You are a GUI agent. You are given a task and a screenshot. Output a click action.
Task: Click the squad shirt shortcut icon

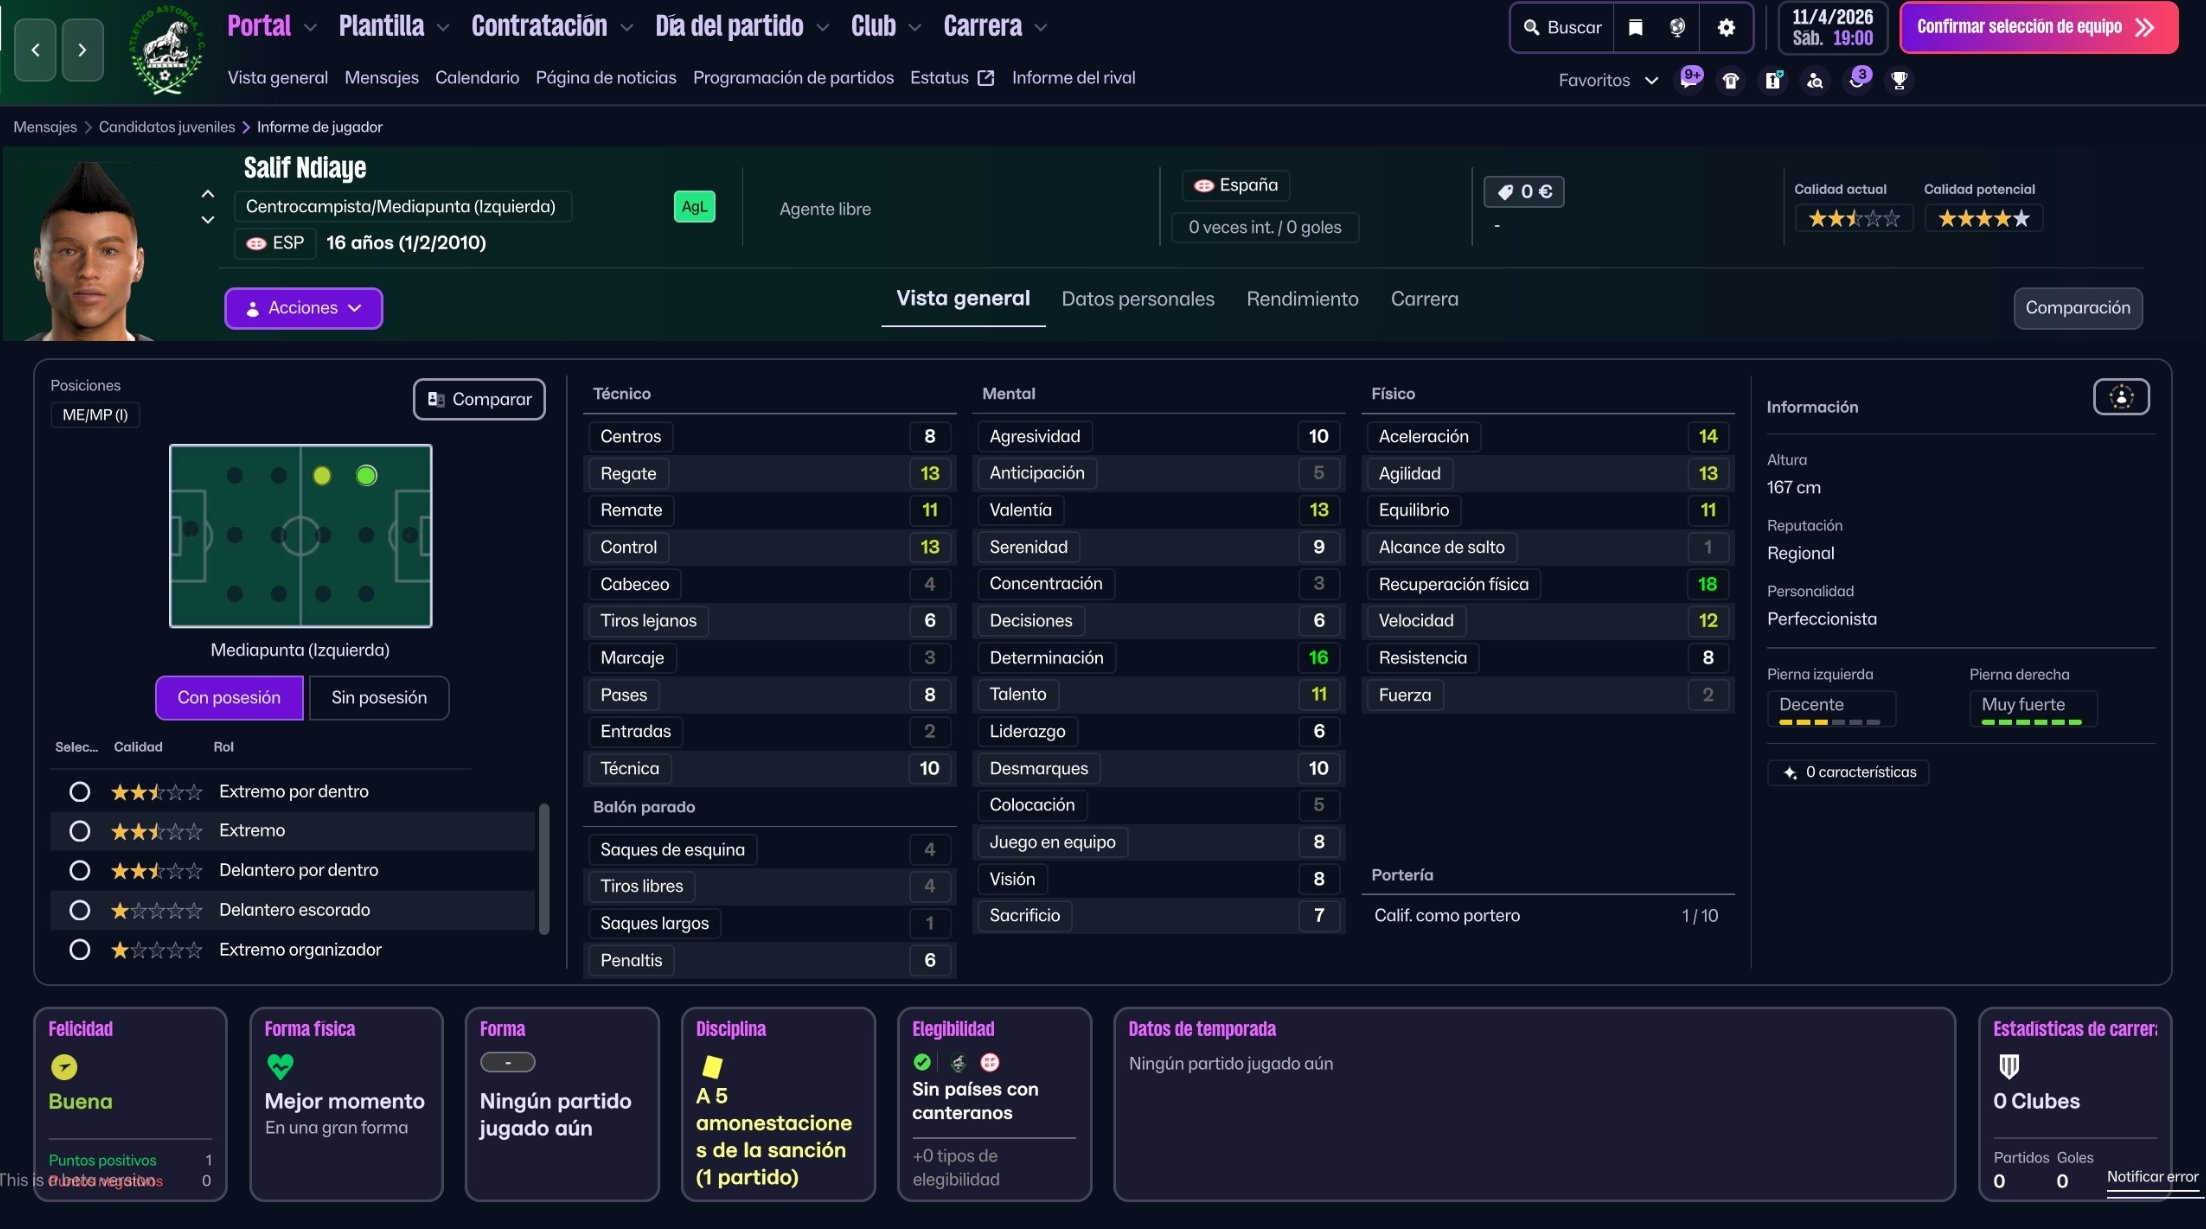[1731, 80]
